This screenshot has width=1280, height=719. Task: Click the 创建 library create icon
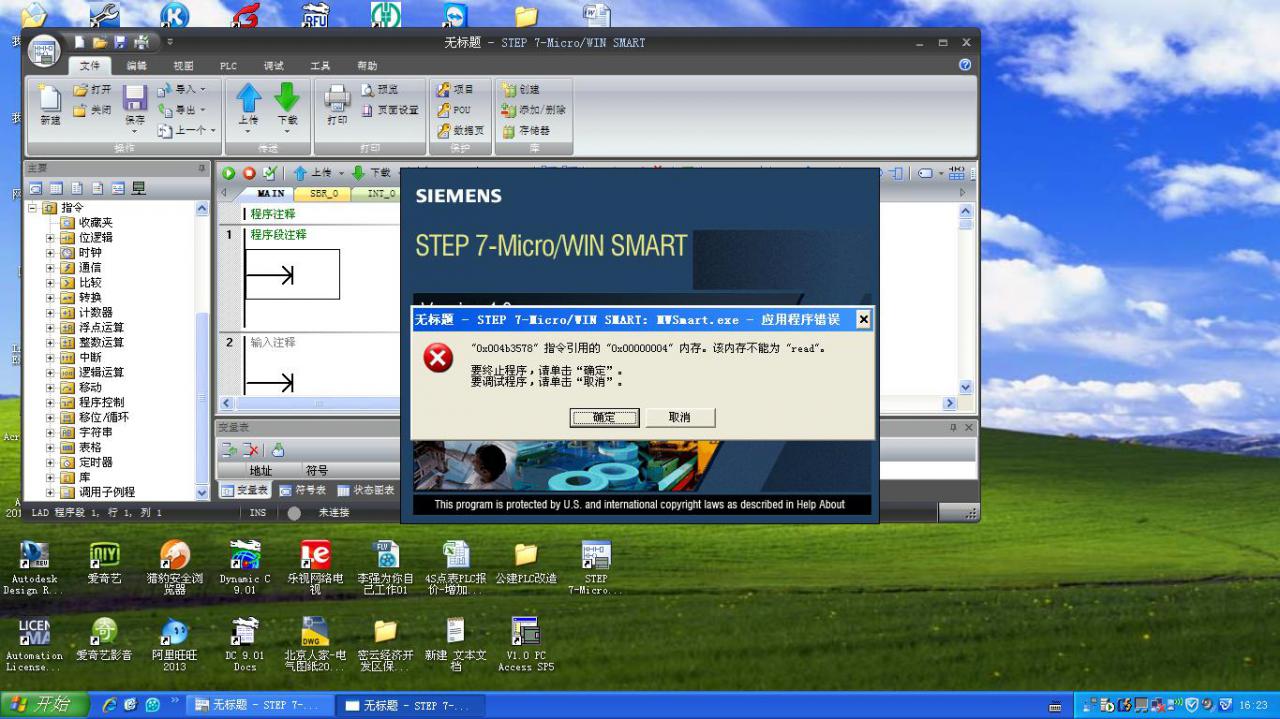(509, 89)
